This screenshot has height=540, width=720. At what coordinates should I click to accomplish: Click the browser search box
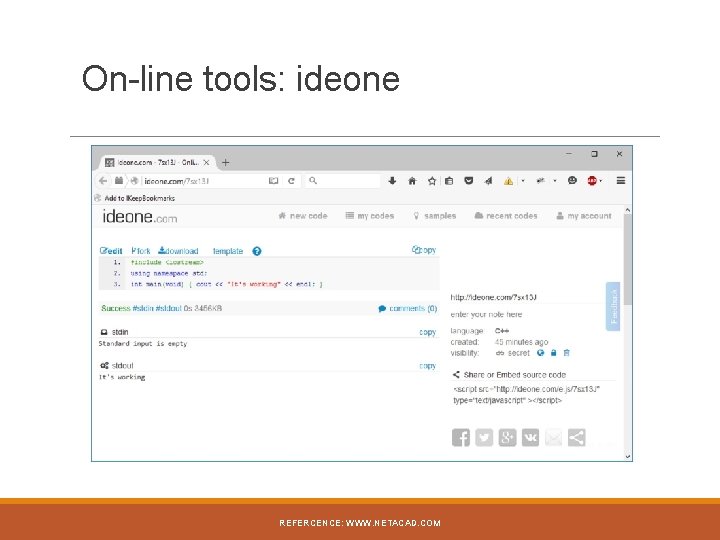click(343, 181)
